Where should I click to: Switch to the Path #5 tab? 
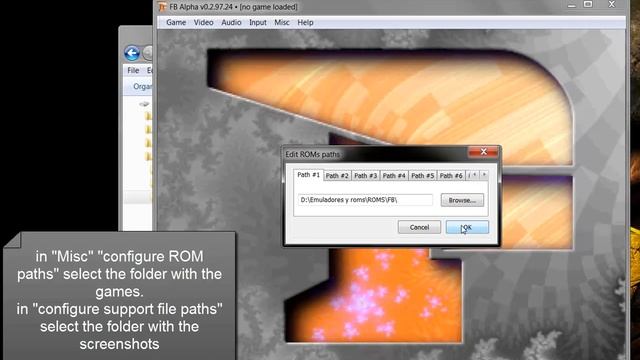coord(422,176)
